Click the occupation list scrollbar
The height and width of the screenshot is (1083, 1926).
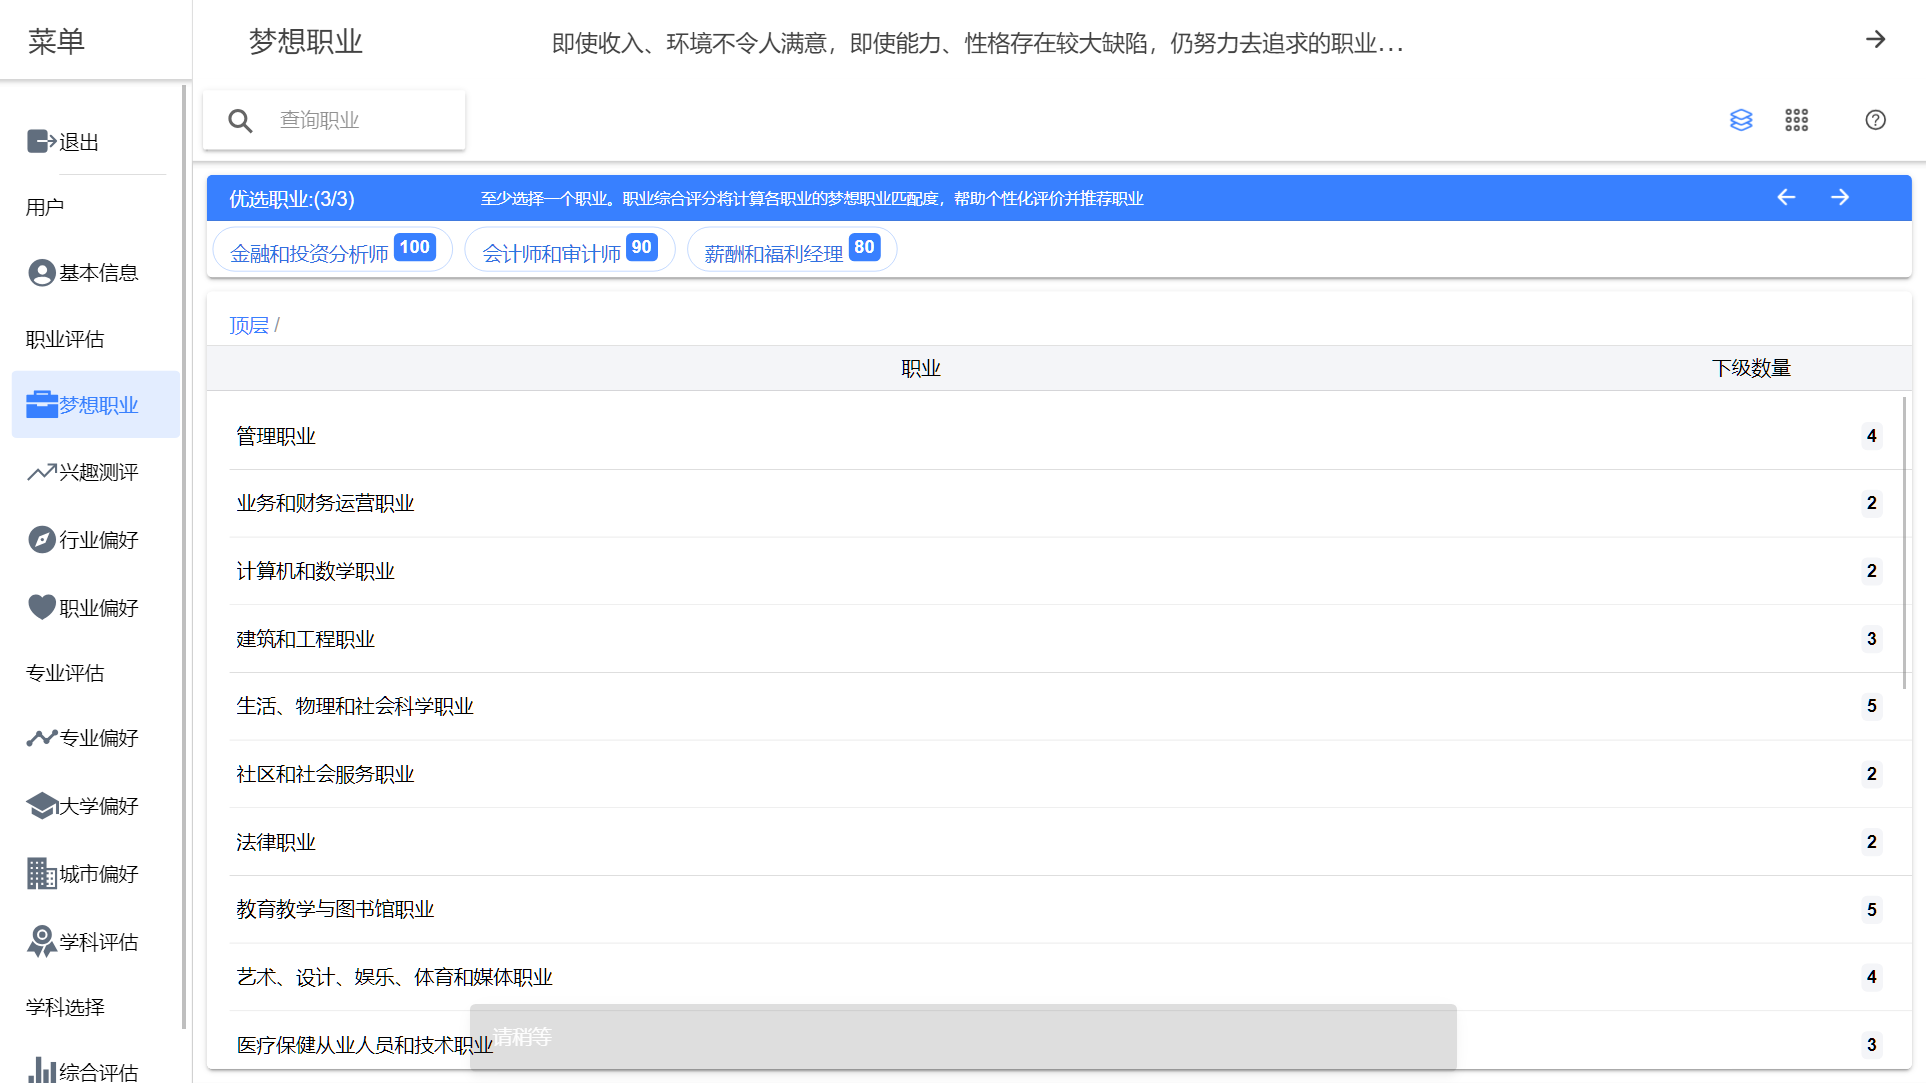tap(1904, 542)
